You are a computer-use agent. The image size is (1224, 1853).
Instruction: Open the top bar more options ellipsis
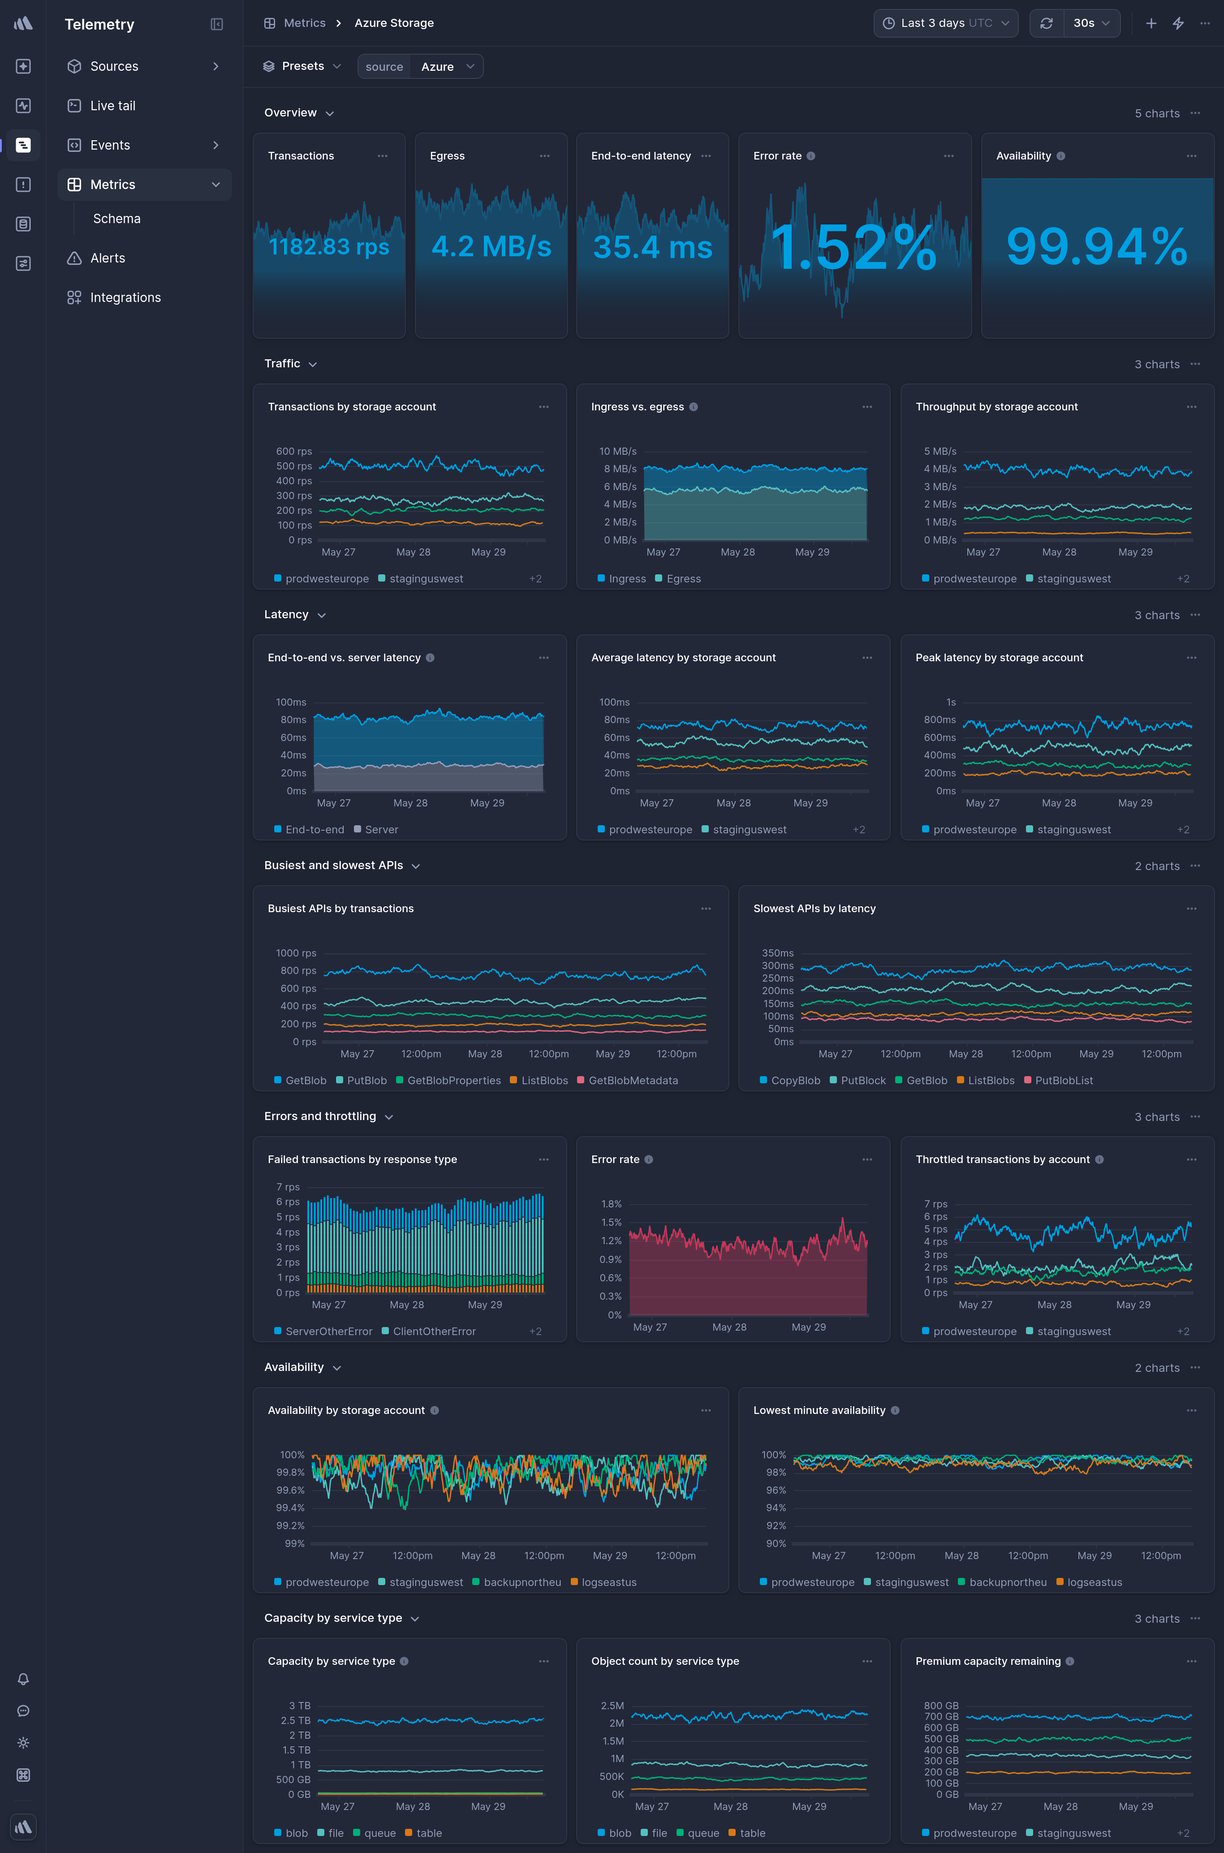click(x=1205, y=23)
